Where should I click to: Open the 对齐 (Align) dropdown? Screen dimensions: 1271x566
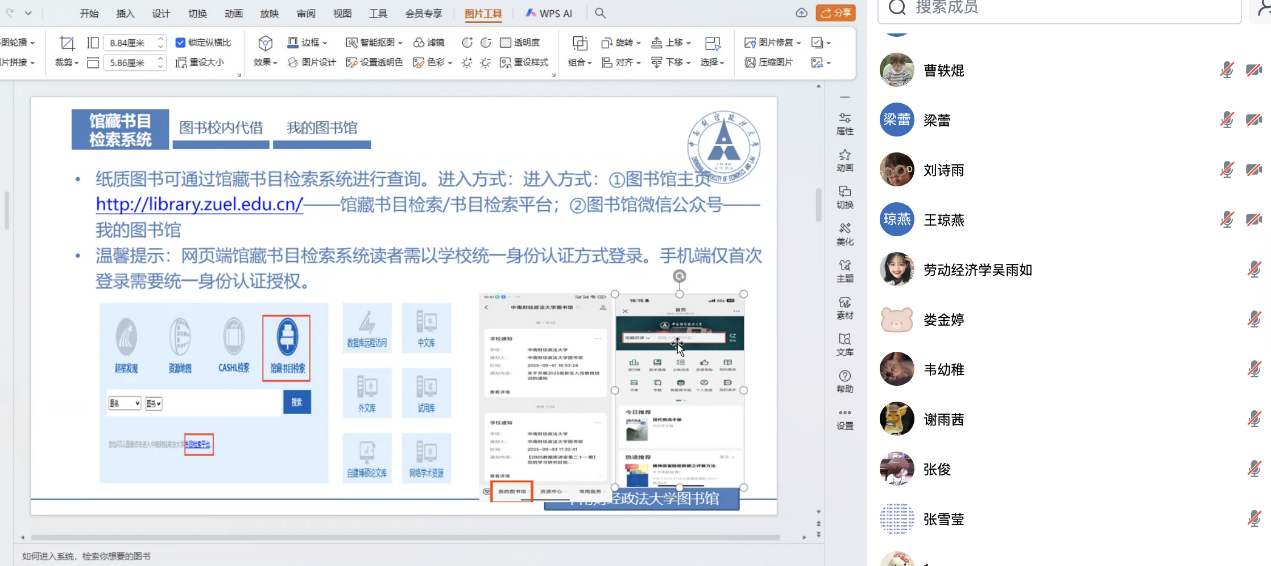[618, 62]
